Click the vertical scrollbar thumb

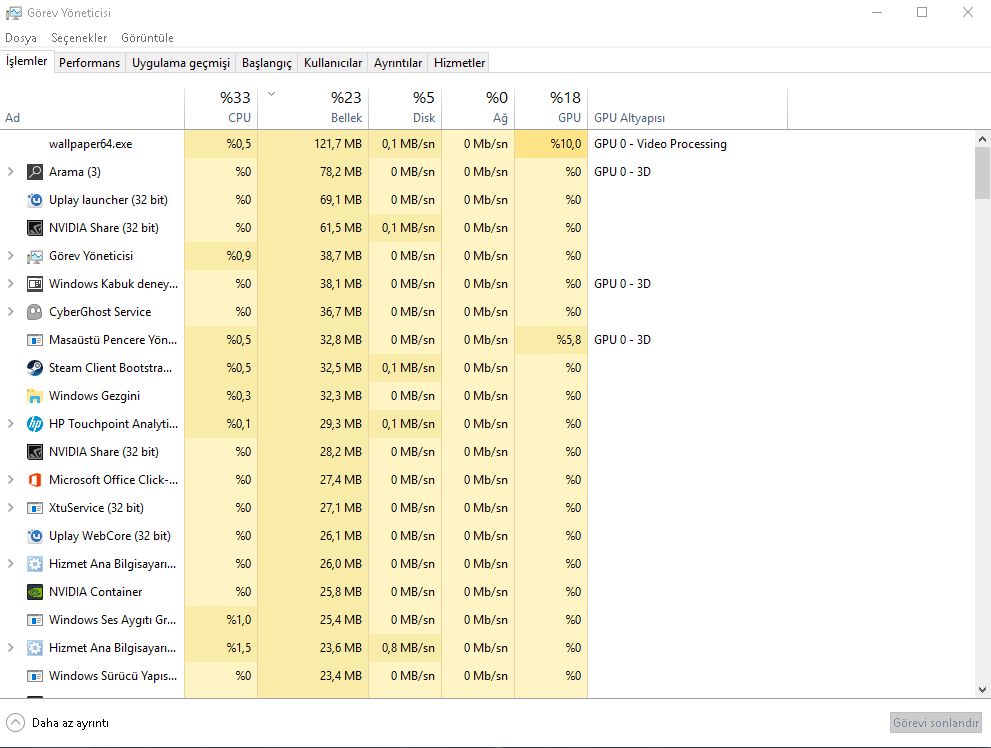[982, 173]
